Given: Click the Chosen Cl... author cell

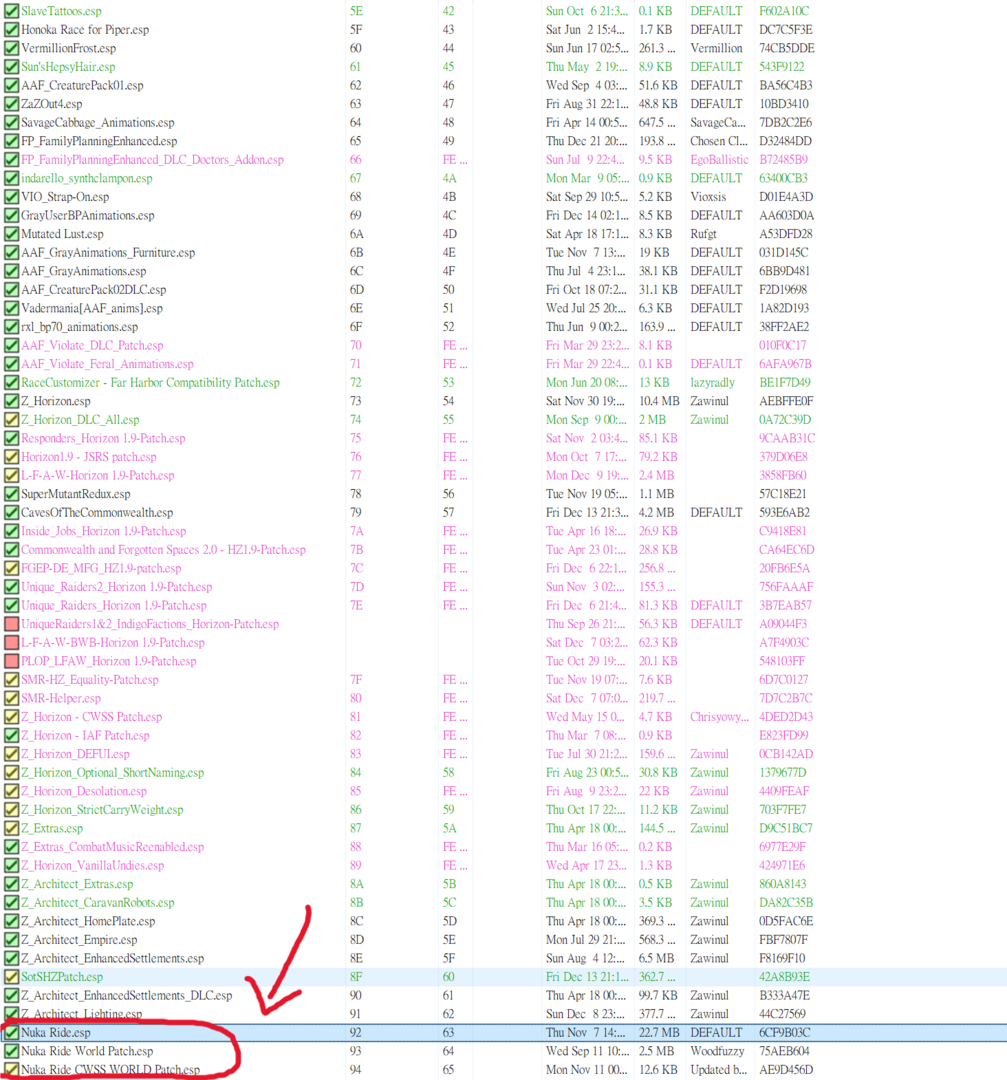Looking at the screenshot, I should [x=718, y=141].
